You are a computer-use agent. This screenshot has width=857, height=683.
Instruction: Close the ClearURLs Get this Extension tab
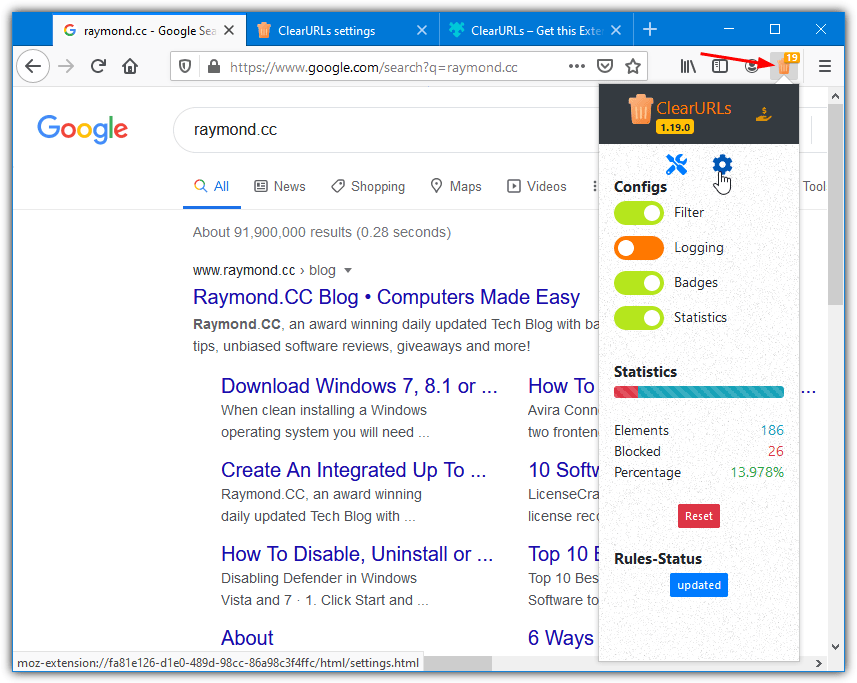[616, 30]
